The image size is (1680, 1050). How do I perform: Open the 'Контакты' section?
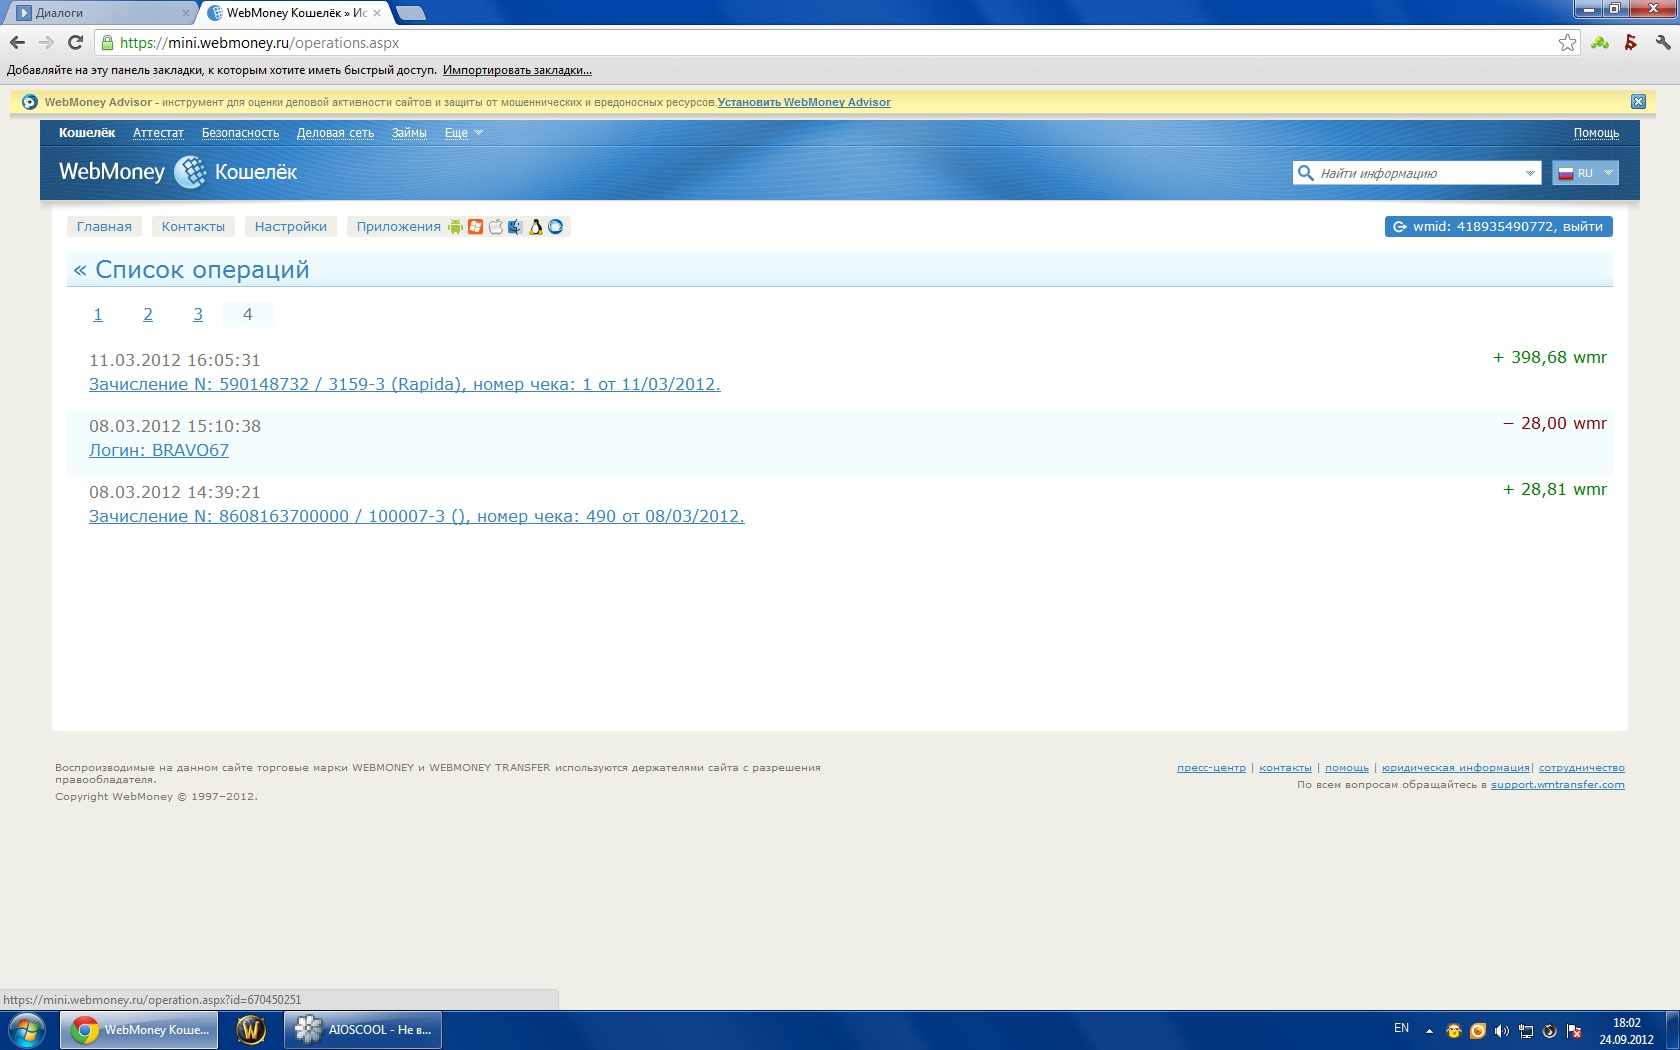(x=193, y=227)
